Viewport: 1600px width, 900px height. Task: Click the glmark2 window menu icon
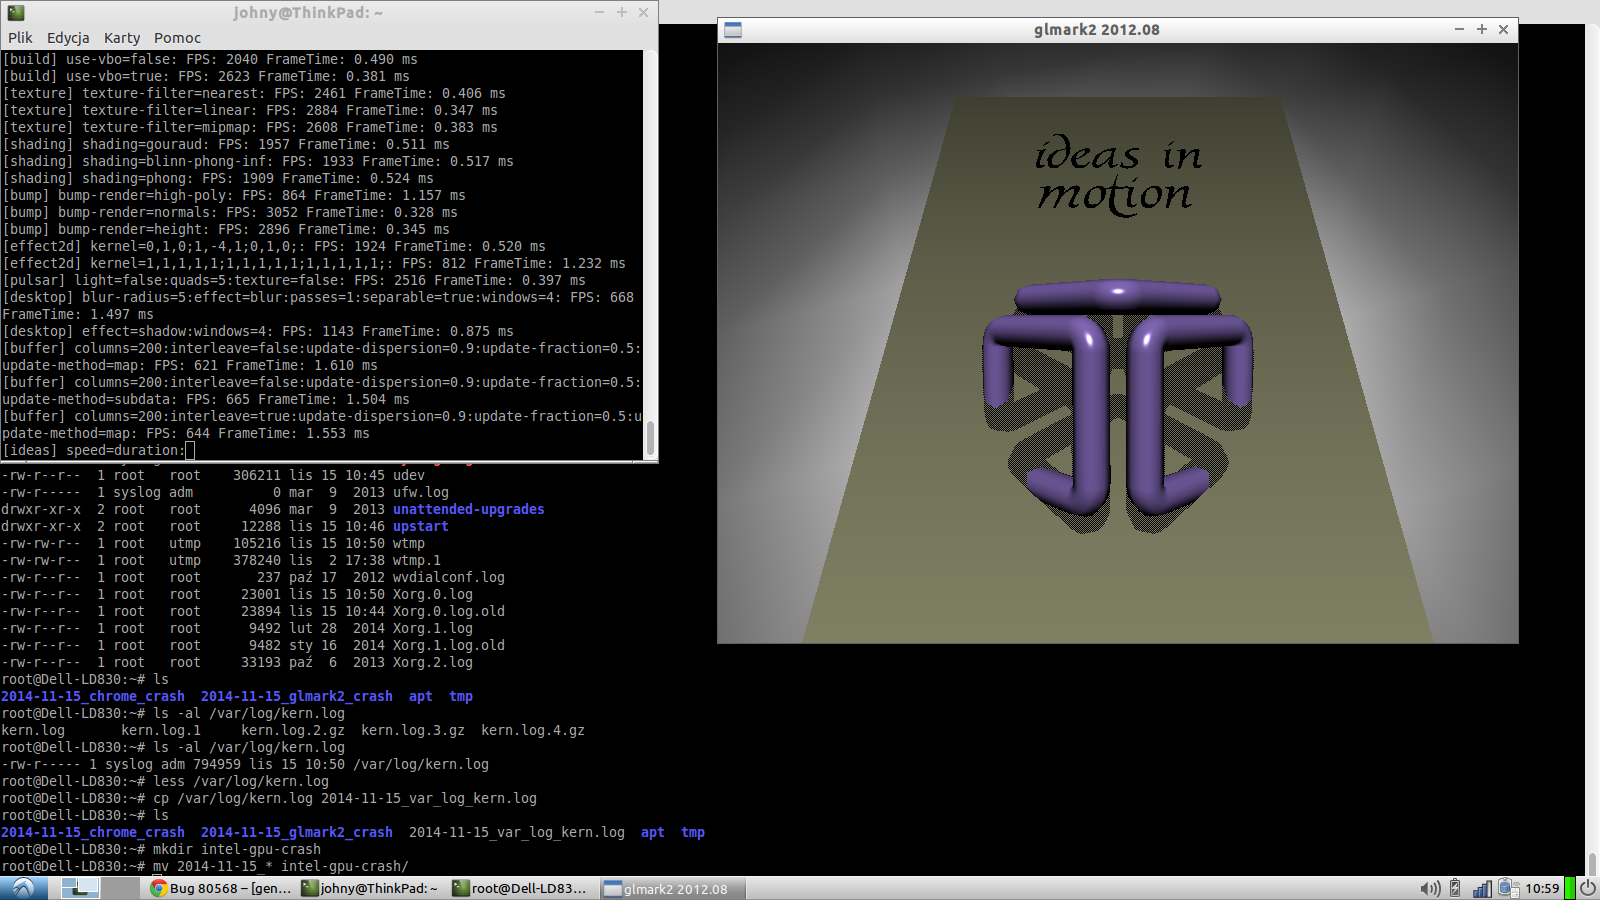click(x=733, y=30)
